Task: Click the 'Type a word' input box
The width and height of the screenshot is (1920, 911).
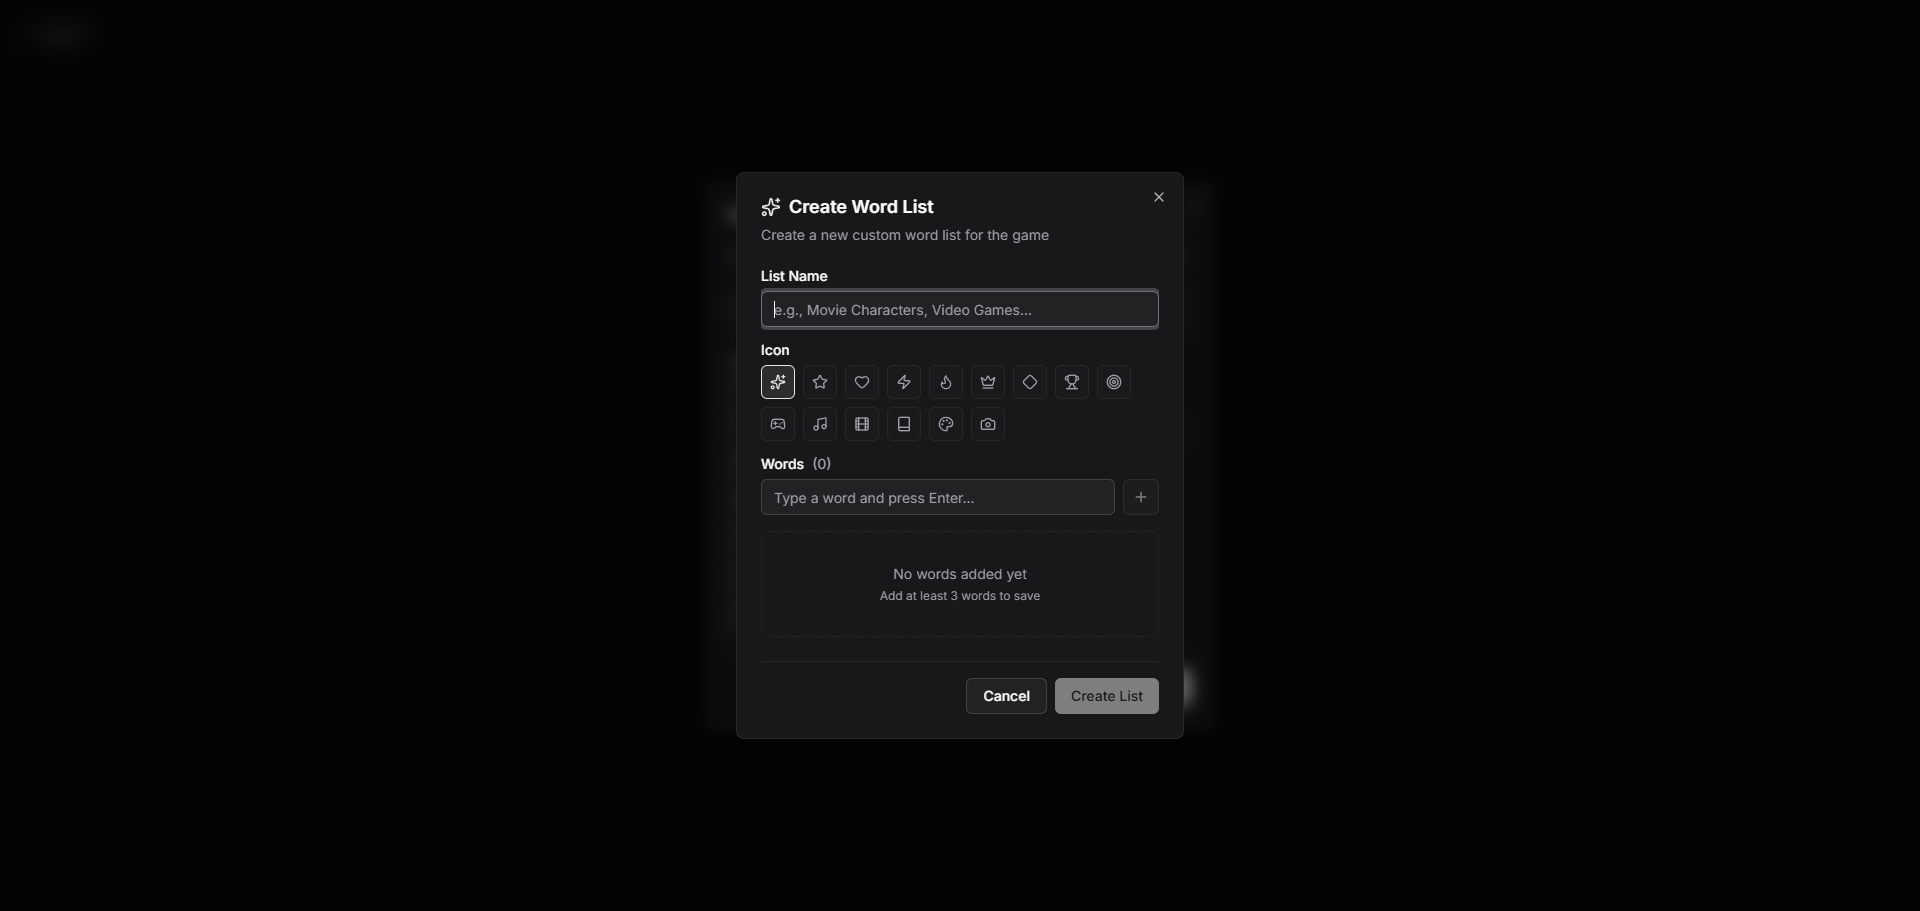Action: 937,498
